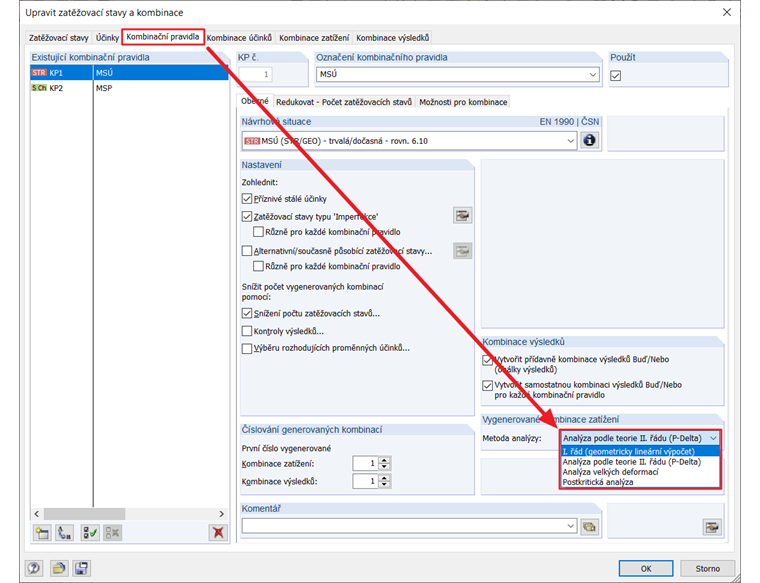The image size is (760, 583).
Task: Select the MSÚ text in the KP1 row
Action: pos(104,73)
